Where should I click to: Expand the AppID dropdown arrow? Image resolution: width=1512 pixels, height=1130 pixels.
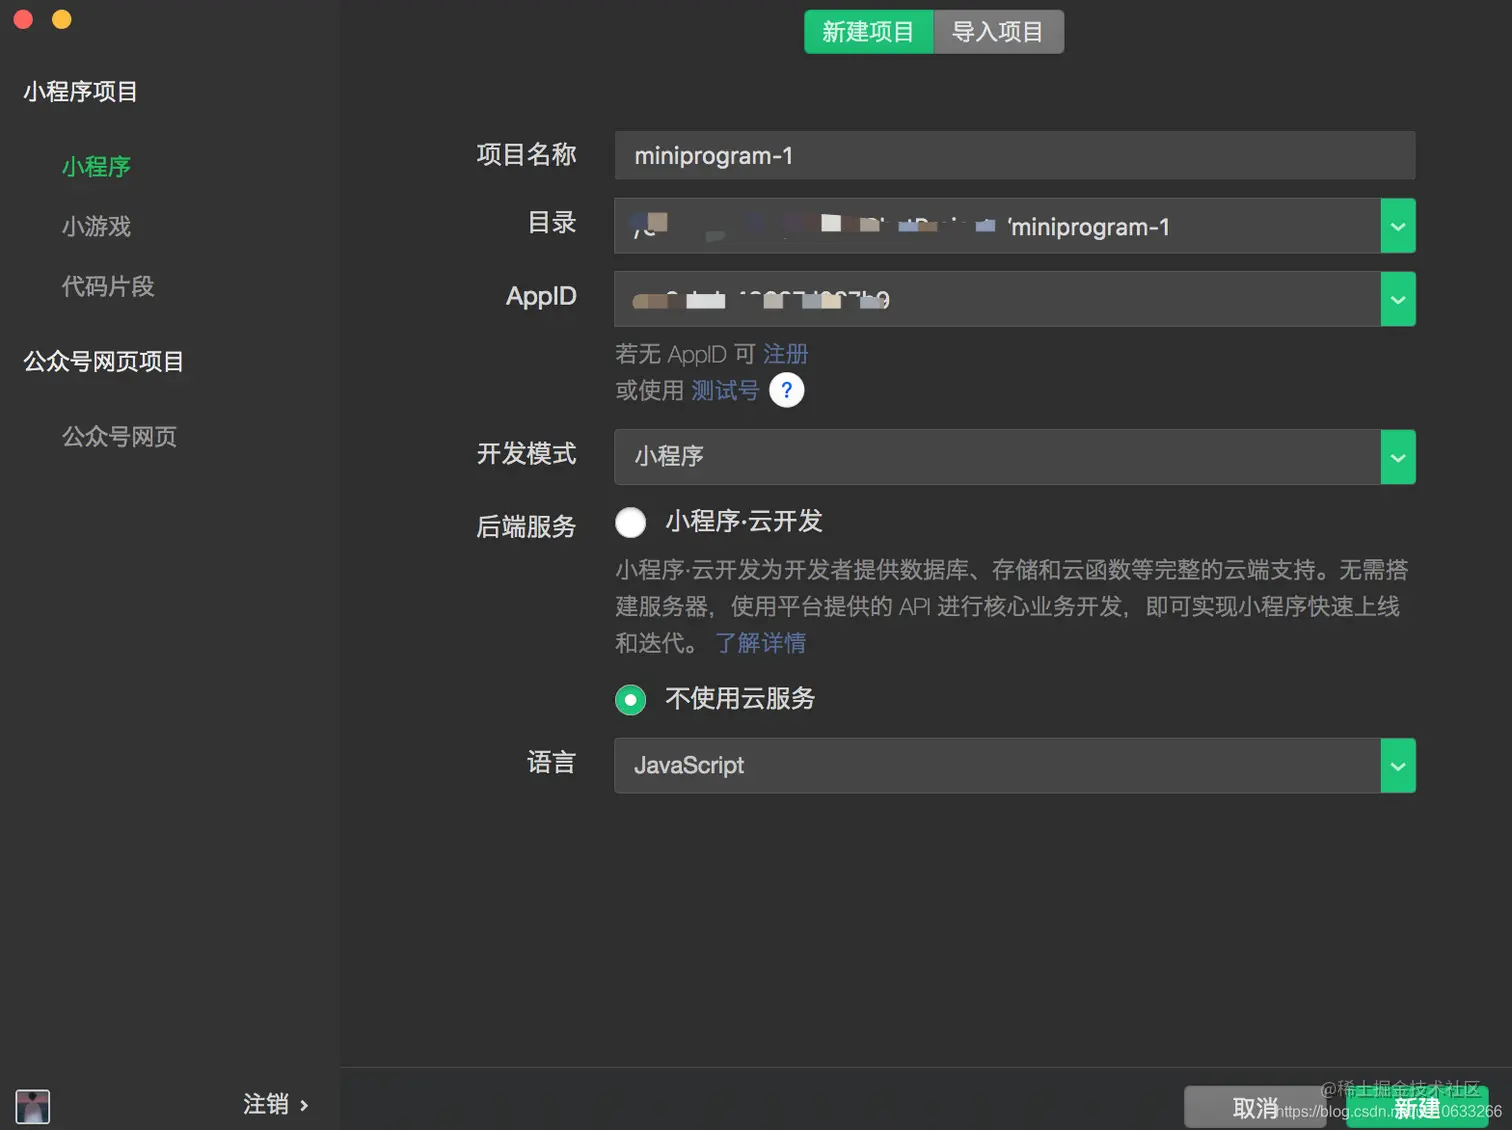tap(1398, 299)
